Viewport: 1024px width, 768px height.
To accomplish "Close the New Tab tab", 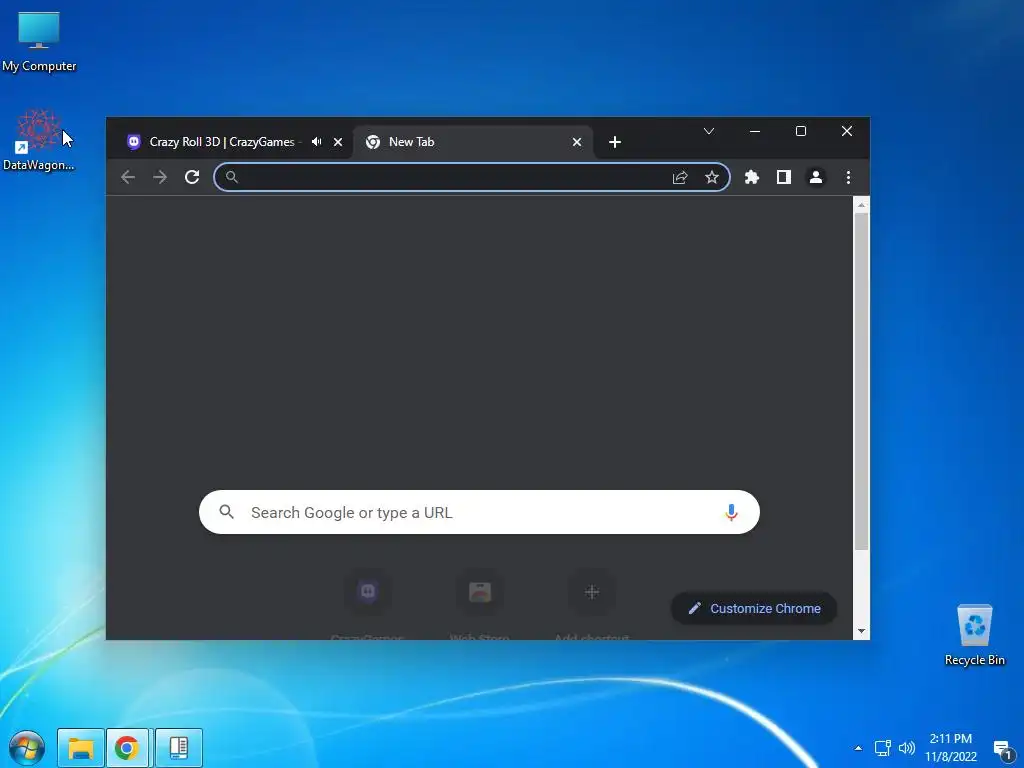I will 577,142.
